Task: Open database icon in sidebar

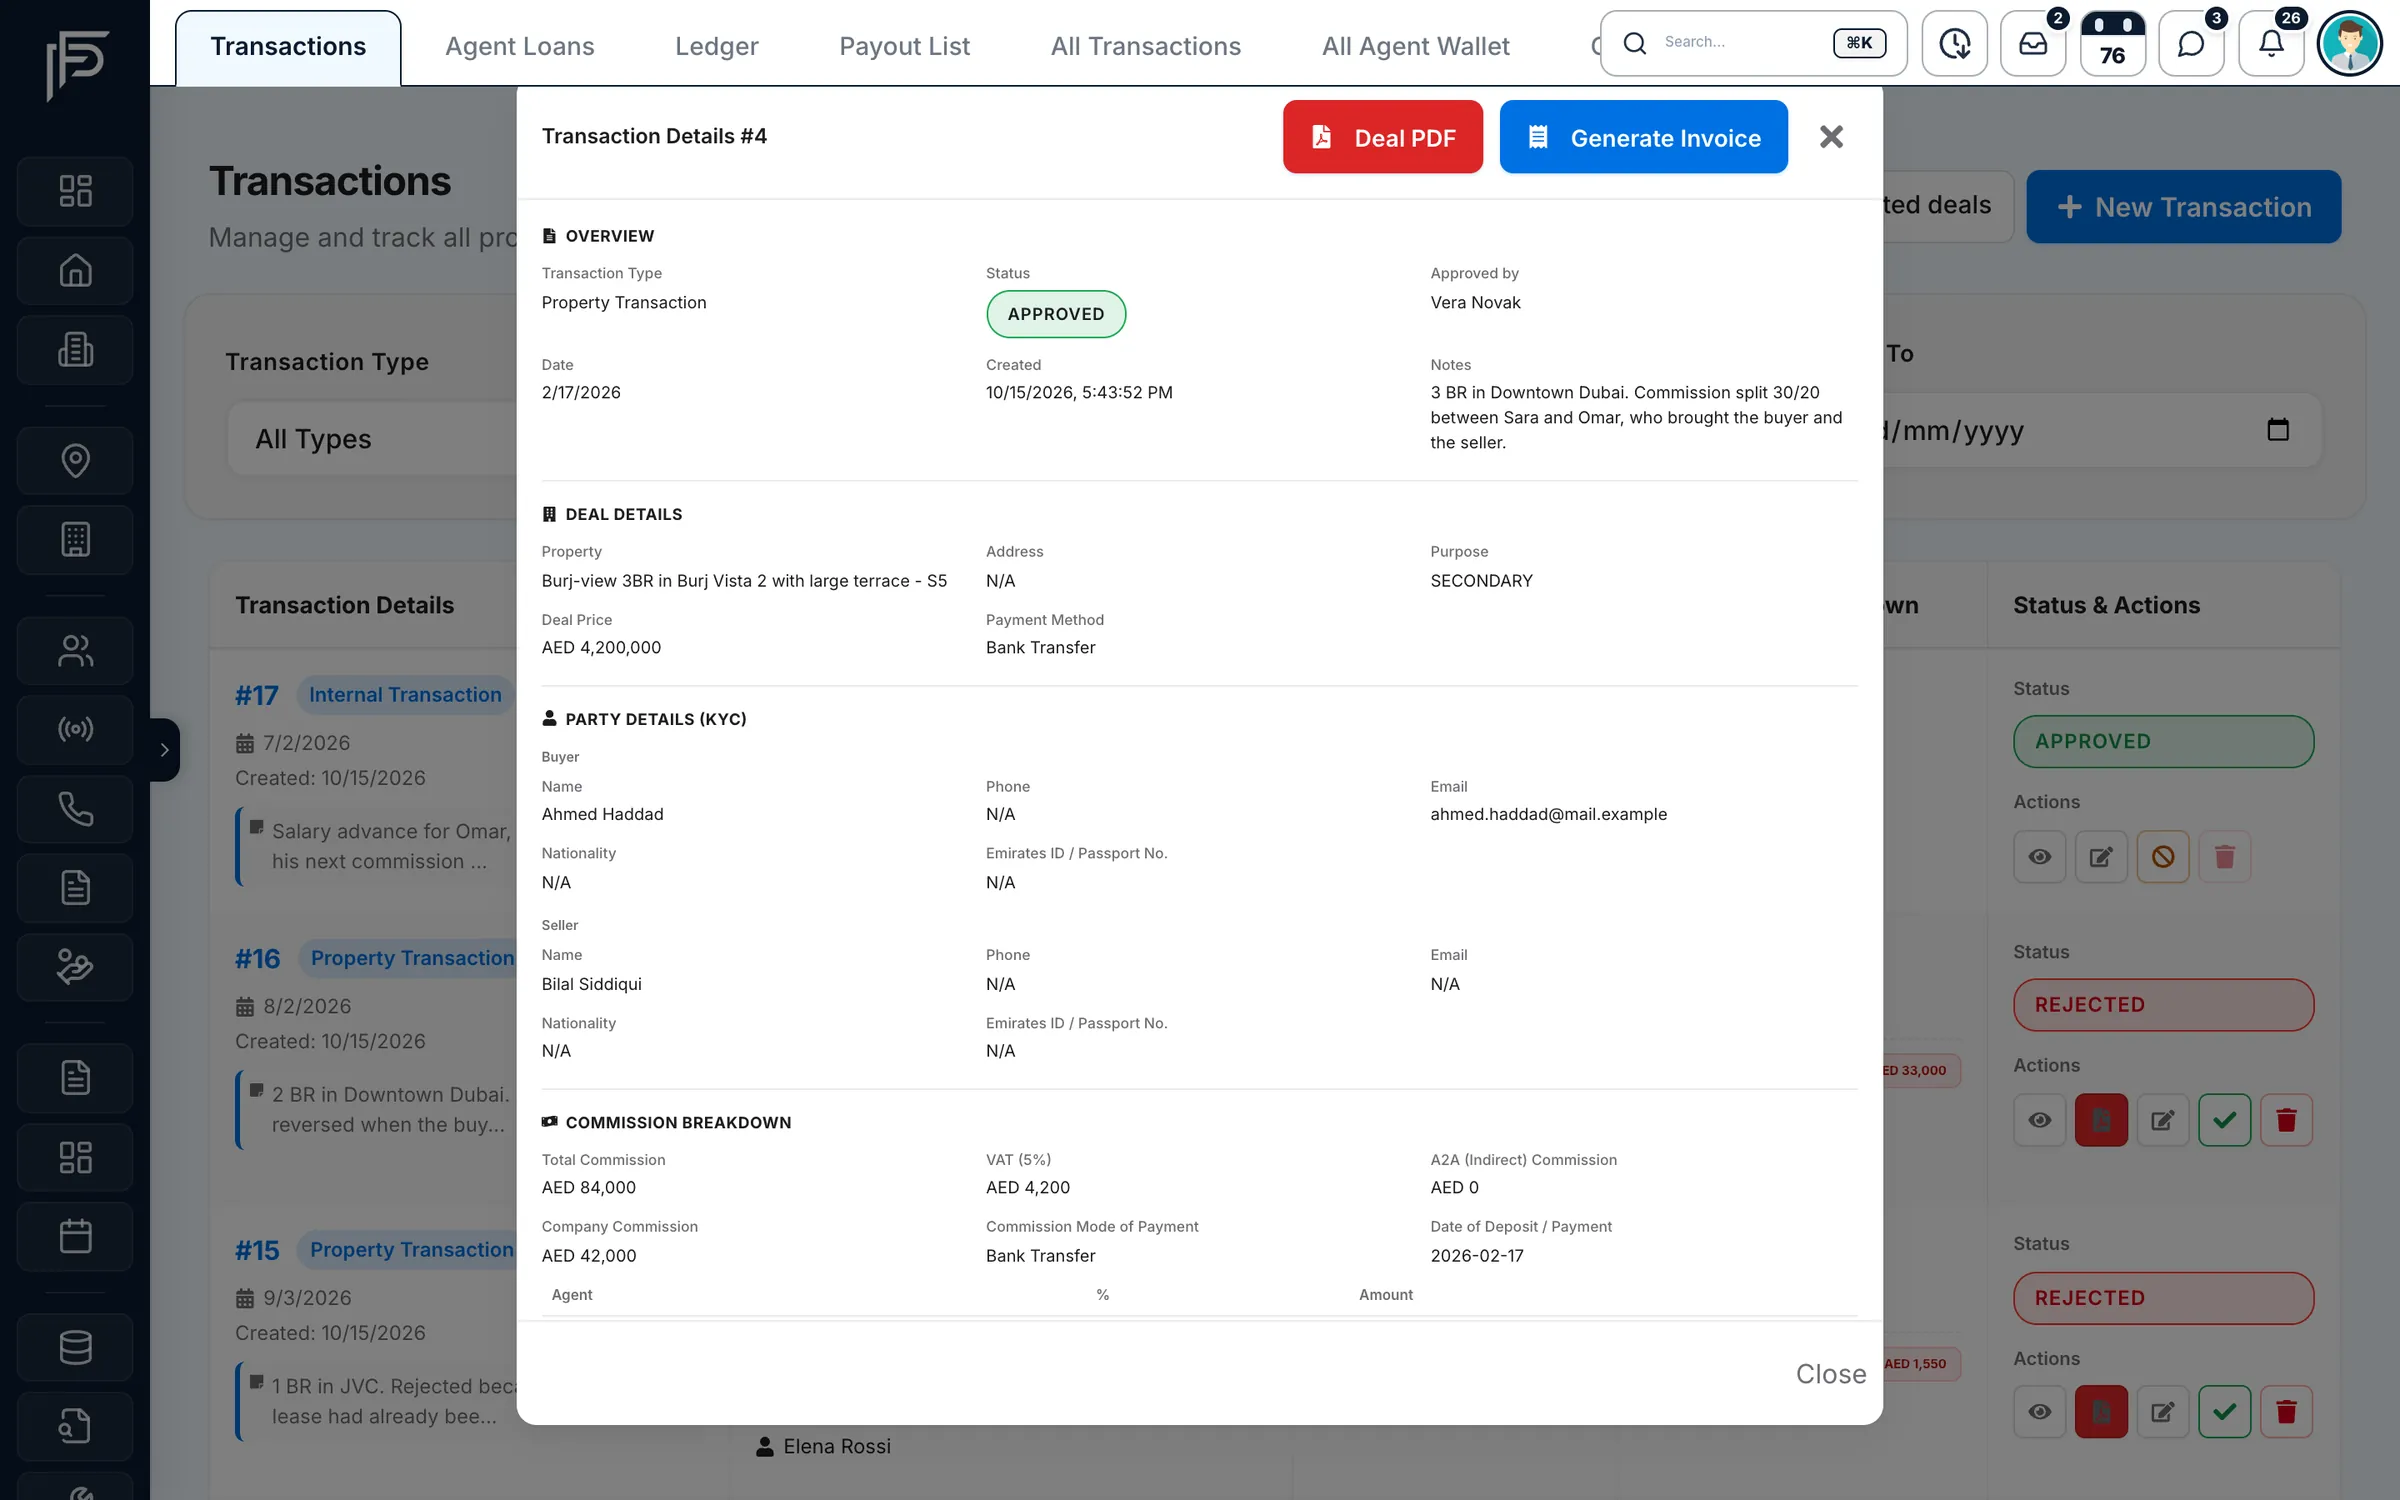Action: point(75,1346)
